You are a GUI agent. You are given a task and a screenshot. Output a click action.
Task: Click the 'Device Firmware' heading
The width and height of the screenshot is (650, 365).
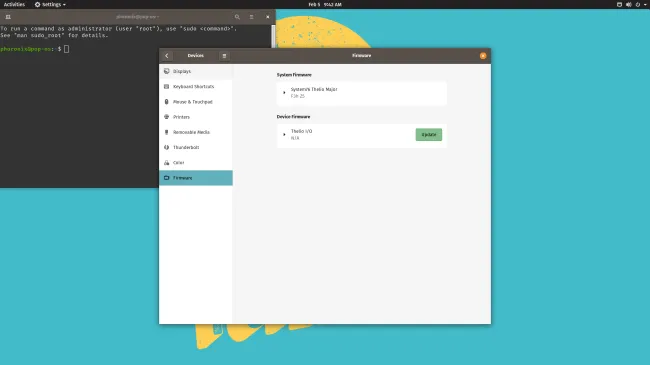[293, 117]
